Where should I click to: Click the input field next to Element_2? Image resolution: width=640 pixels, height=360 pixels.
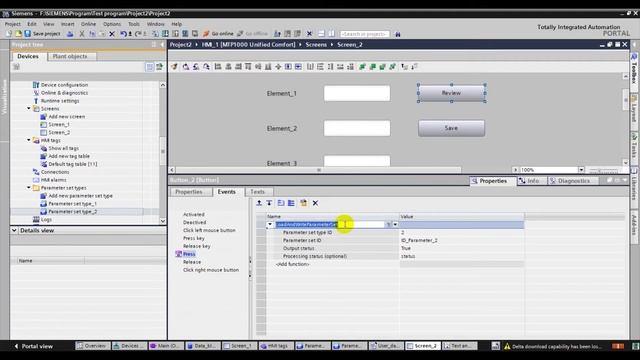(357, 128)
